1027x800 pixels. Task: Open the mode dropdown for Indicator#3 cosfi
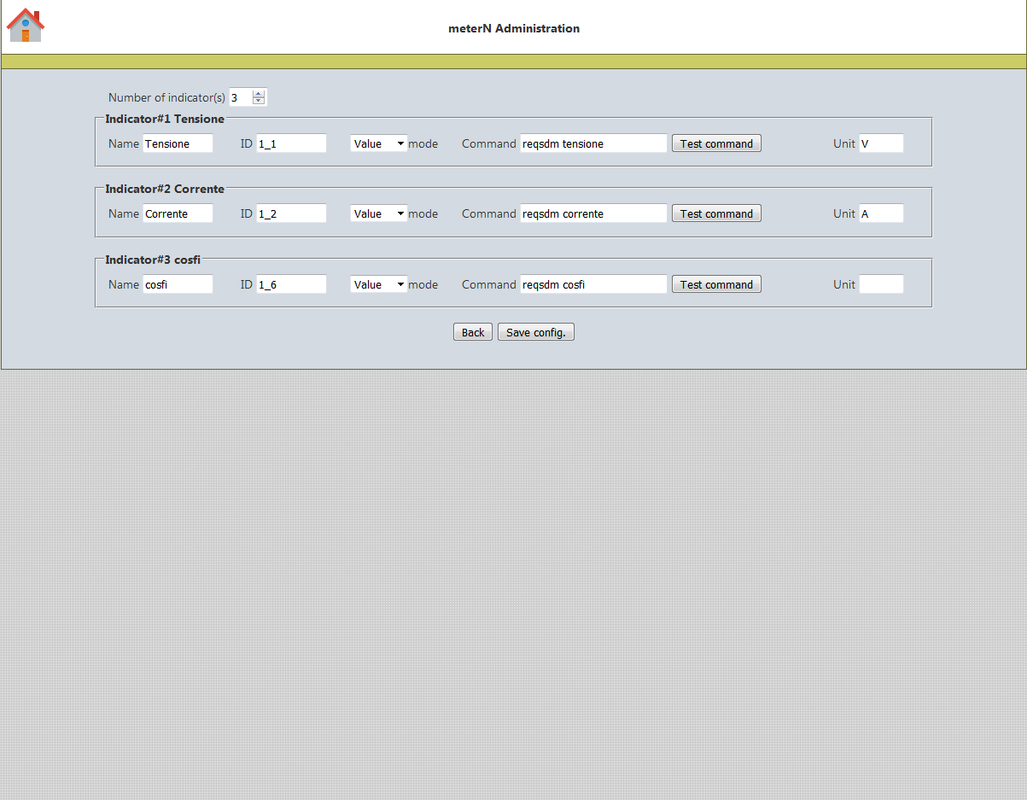pyautogui.click(x=378, y=284)
